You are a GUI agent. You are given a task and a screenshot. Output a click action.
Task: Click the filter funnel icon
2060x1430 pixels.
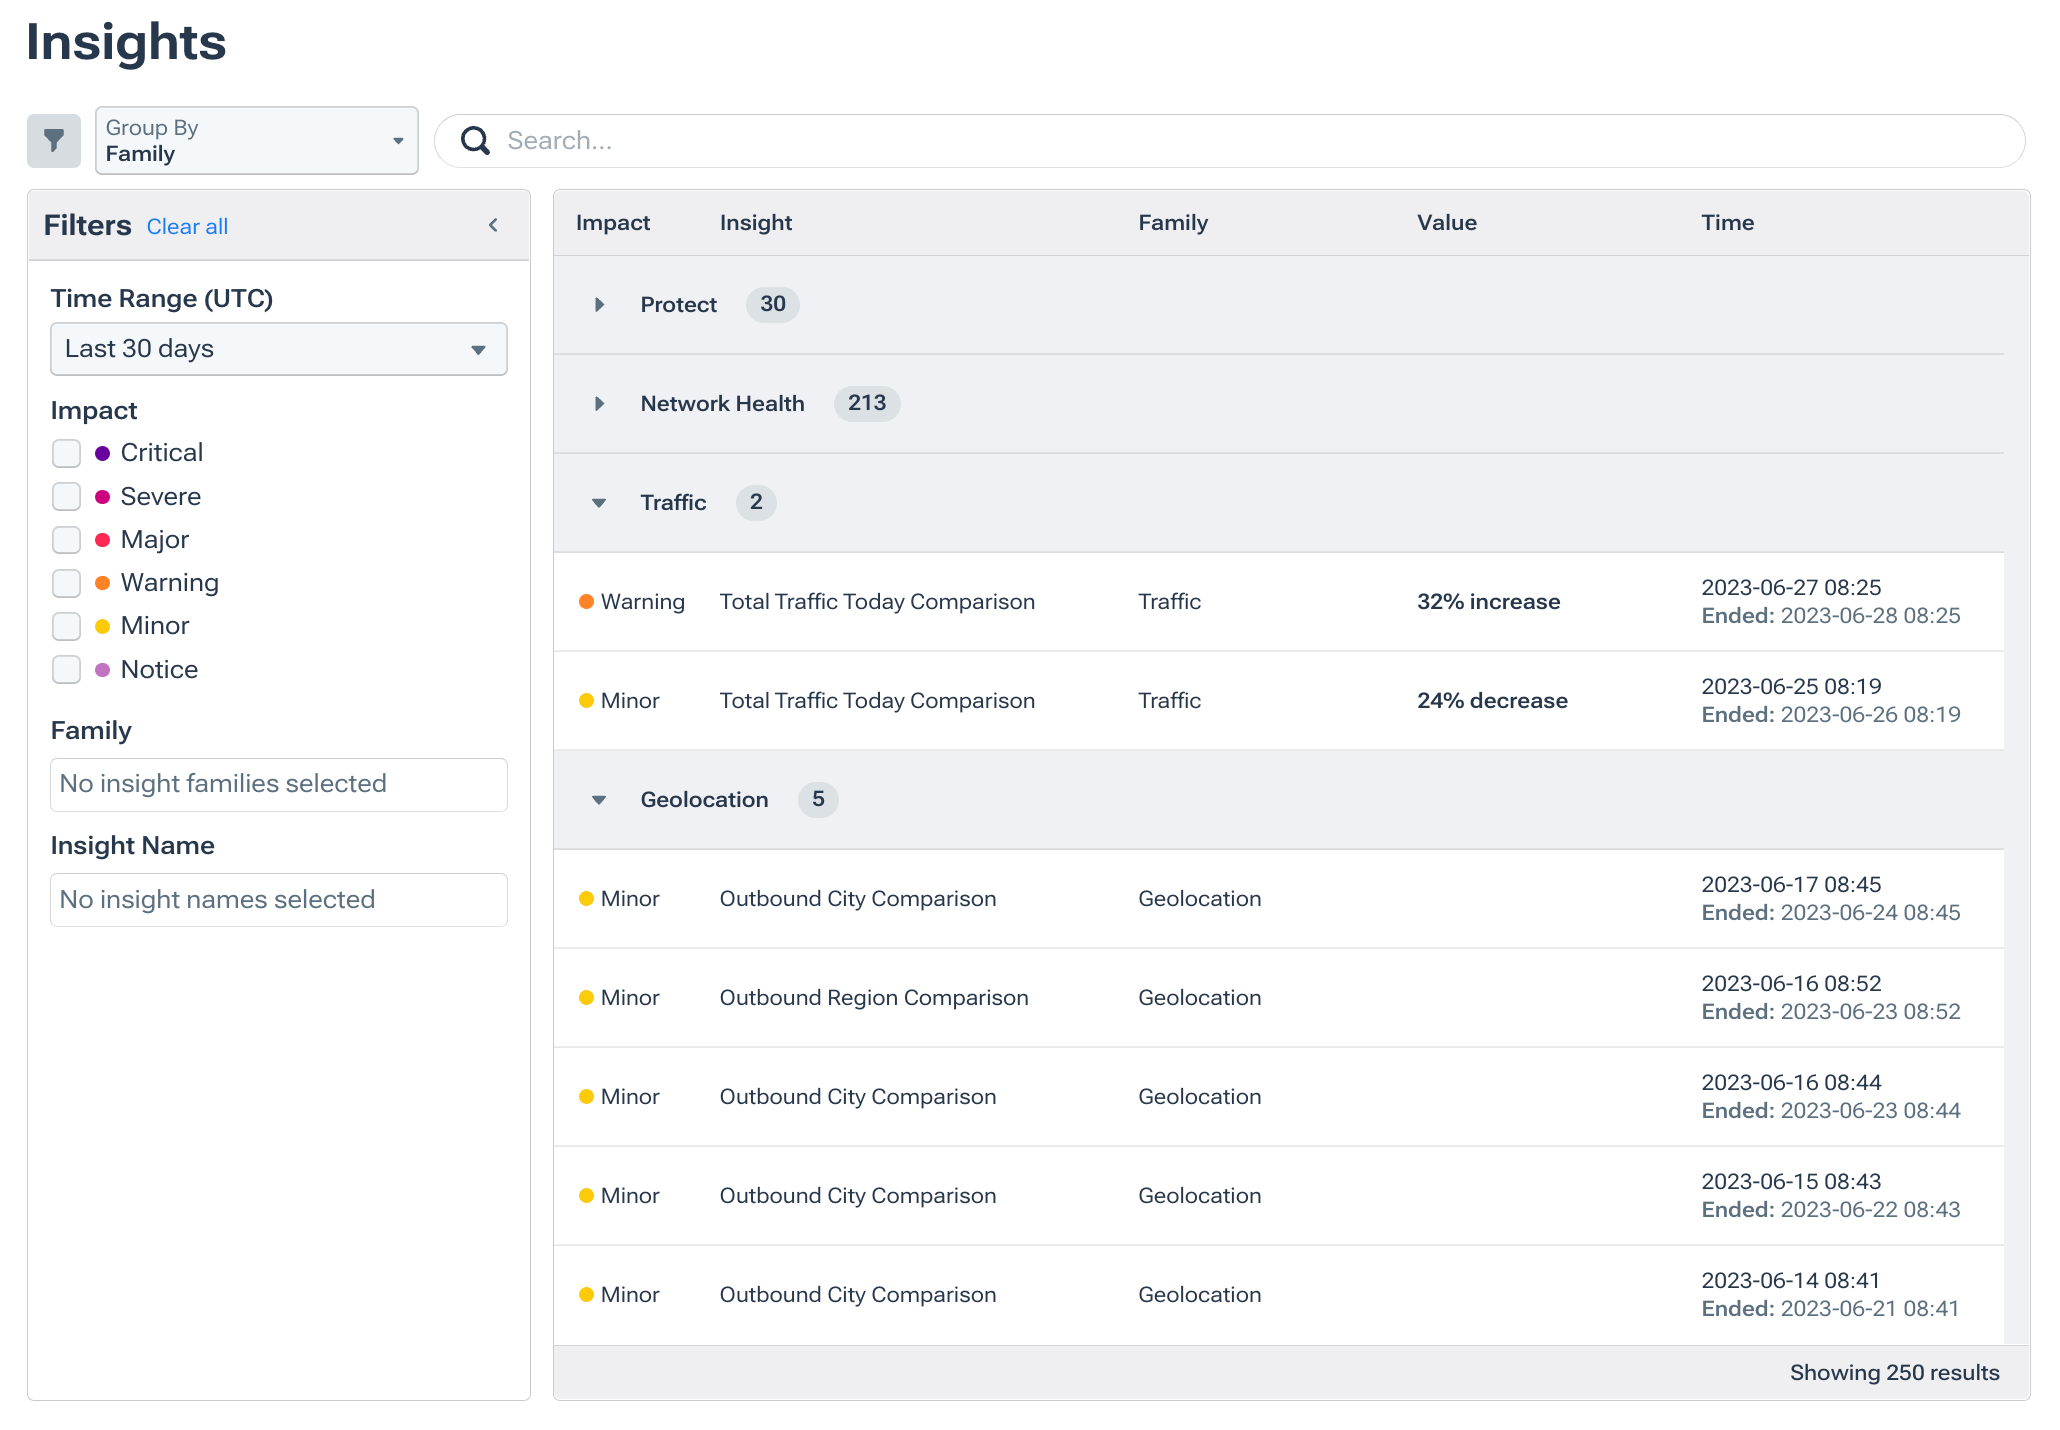pos(53,140)
